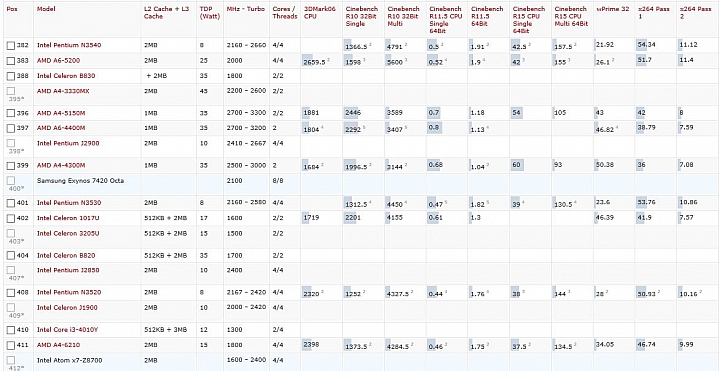The image size is (720, 371).
Task: Click Cinebench R15 Multi value 157.5
Action: tap(563, 46)
